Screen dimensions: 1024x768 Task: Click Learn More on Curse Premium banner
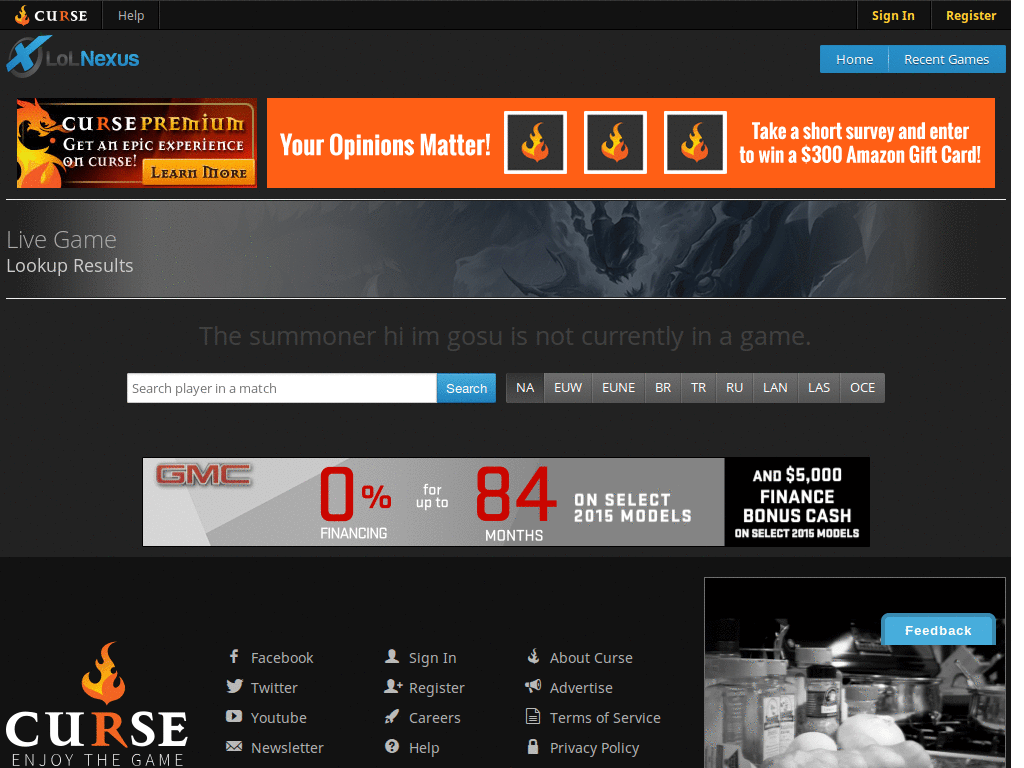pos(199,172)
